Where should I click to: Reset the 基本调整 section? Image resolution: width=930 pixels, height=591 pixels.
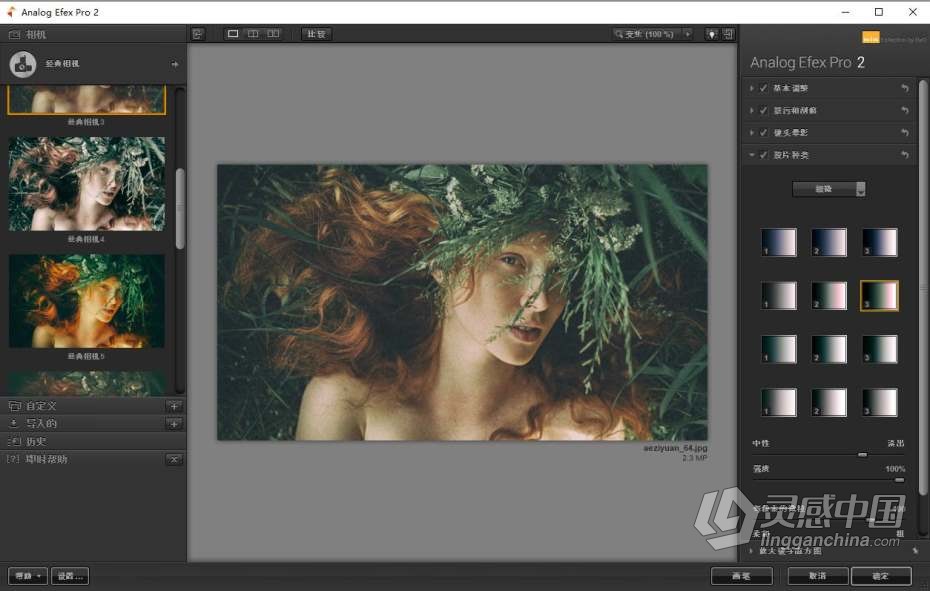click(x=904, y=88)
